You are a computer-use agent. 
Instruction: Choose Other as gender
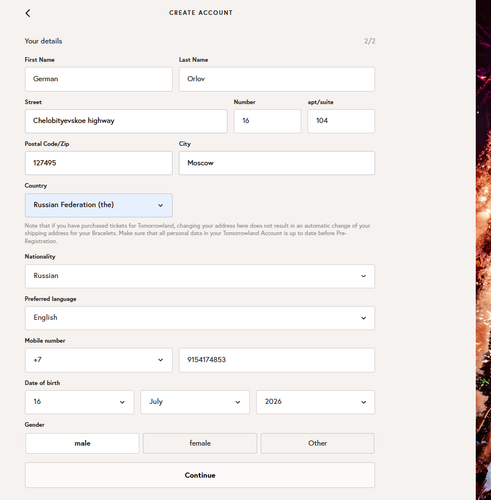click(x=318, y=443)
